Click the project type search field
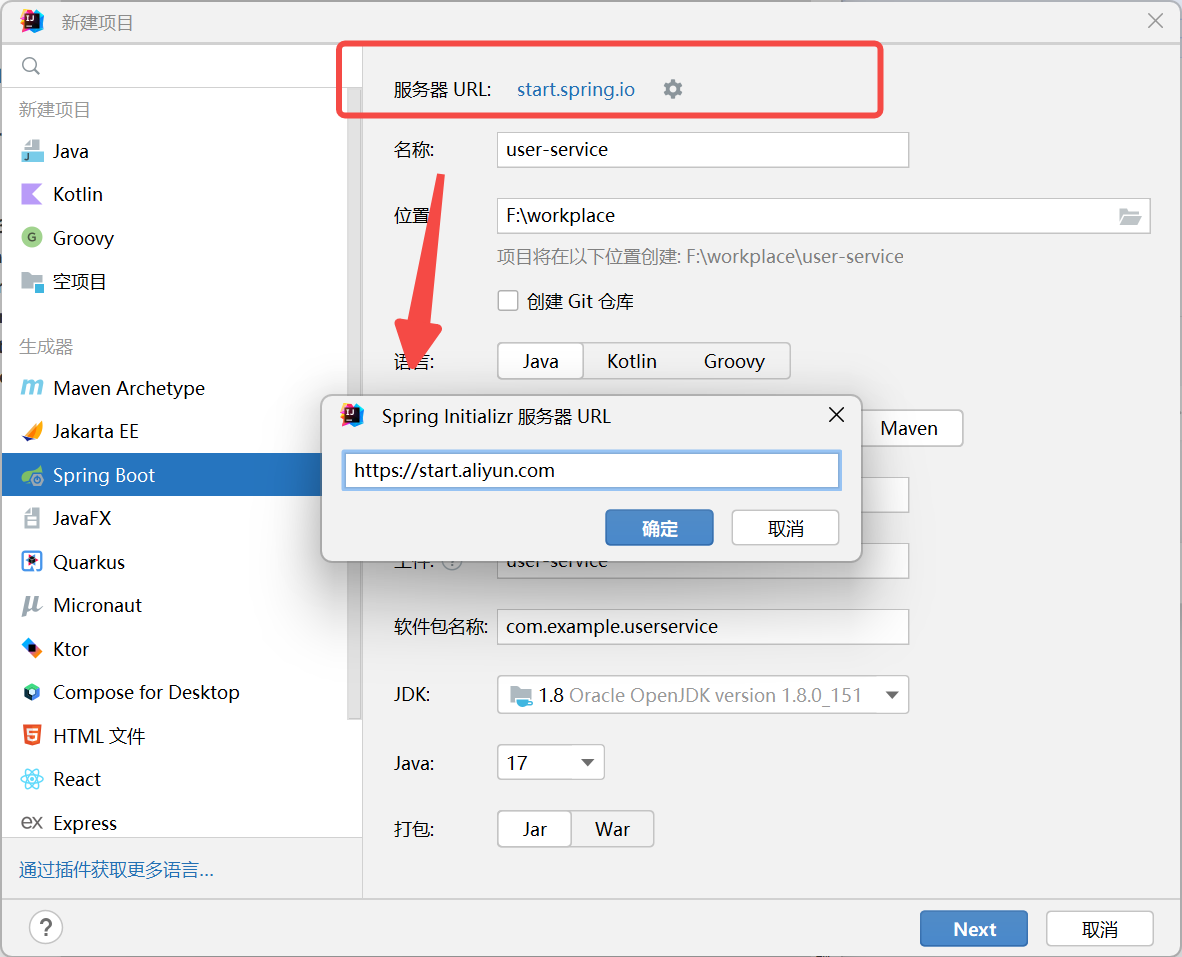The width and height of the screenshot is (1182, 957). pyautogui.click(x=181, y=66)
